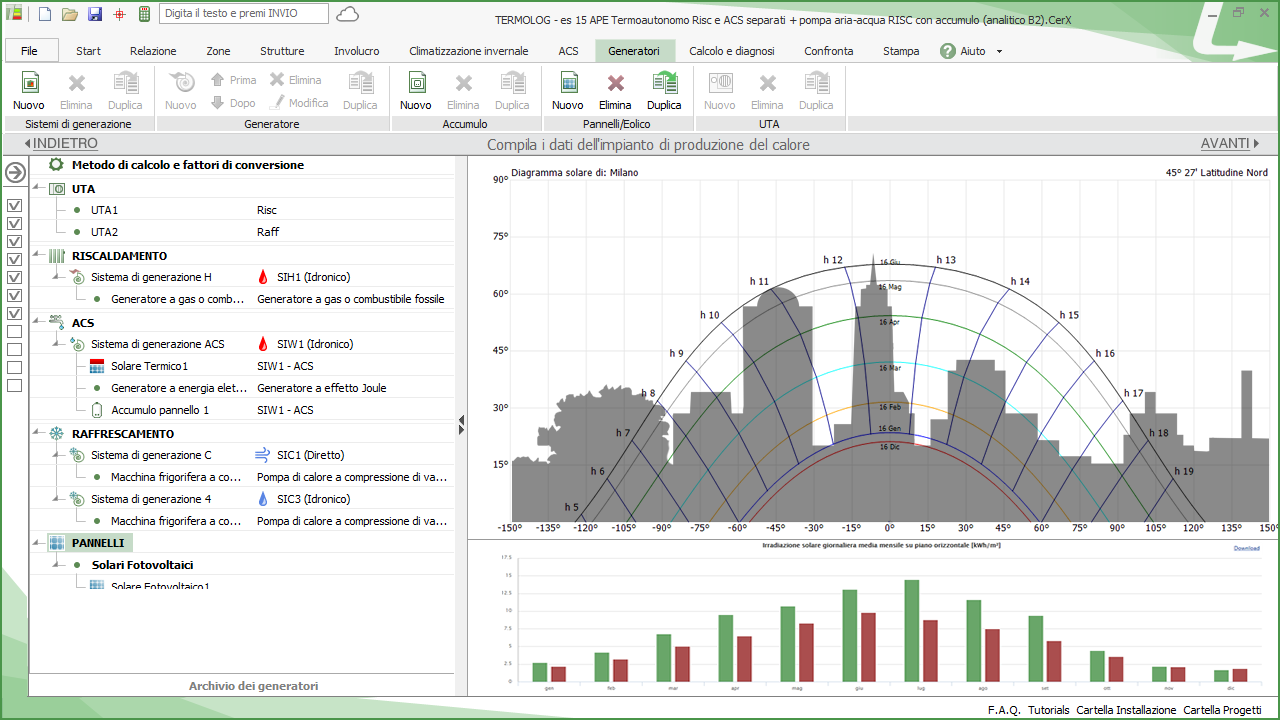The height and width of the screenshot is (720, 1280).
Task: Collapse Sistema di generazione C node
Action: [57, 455]
